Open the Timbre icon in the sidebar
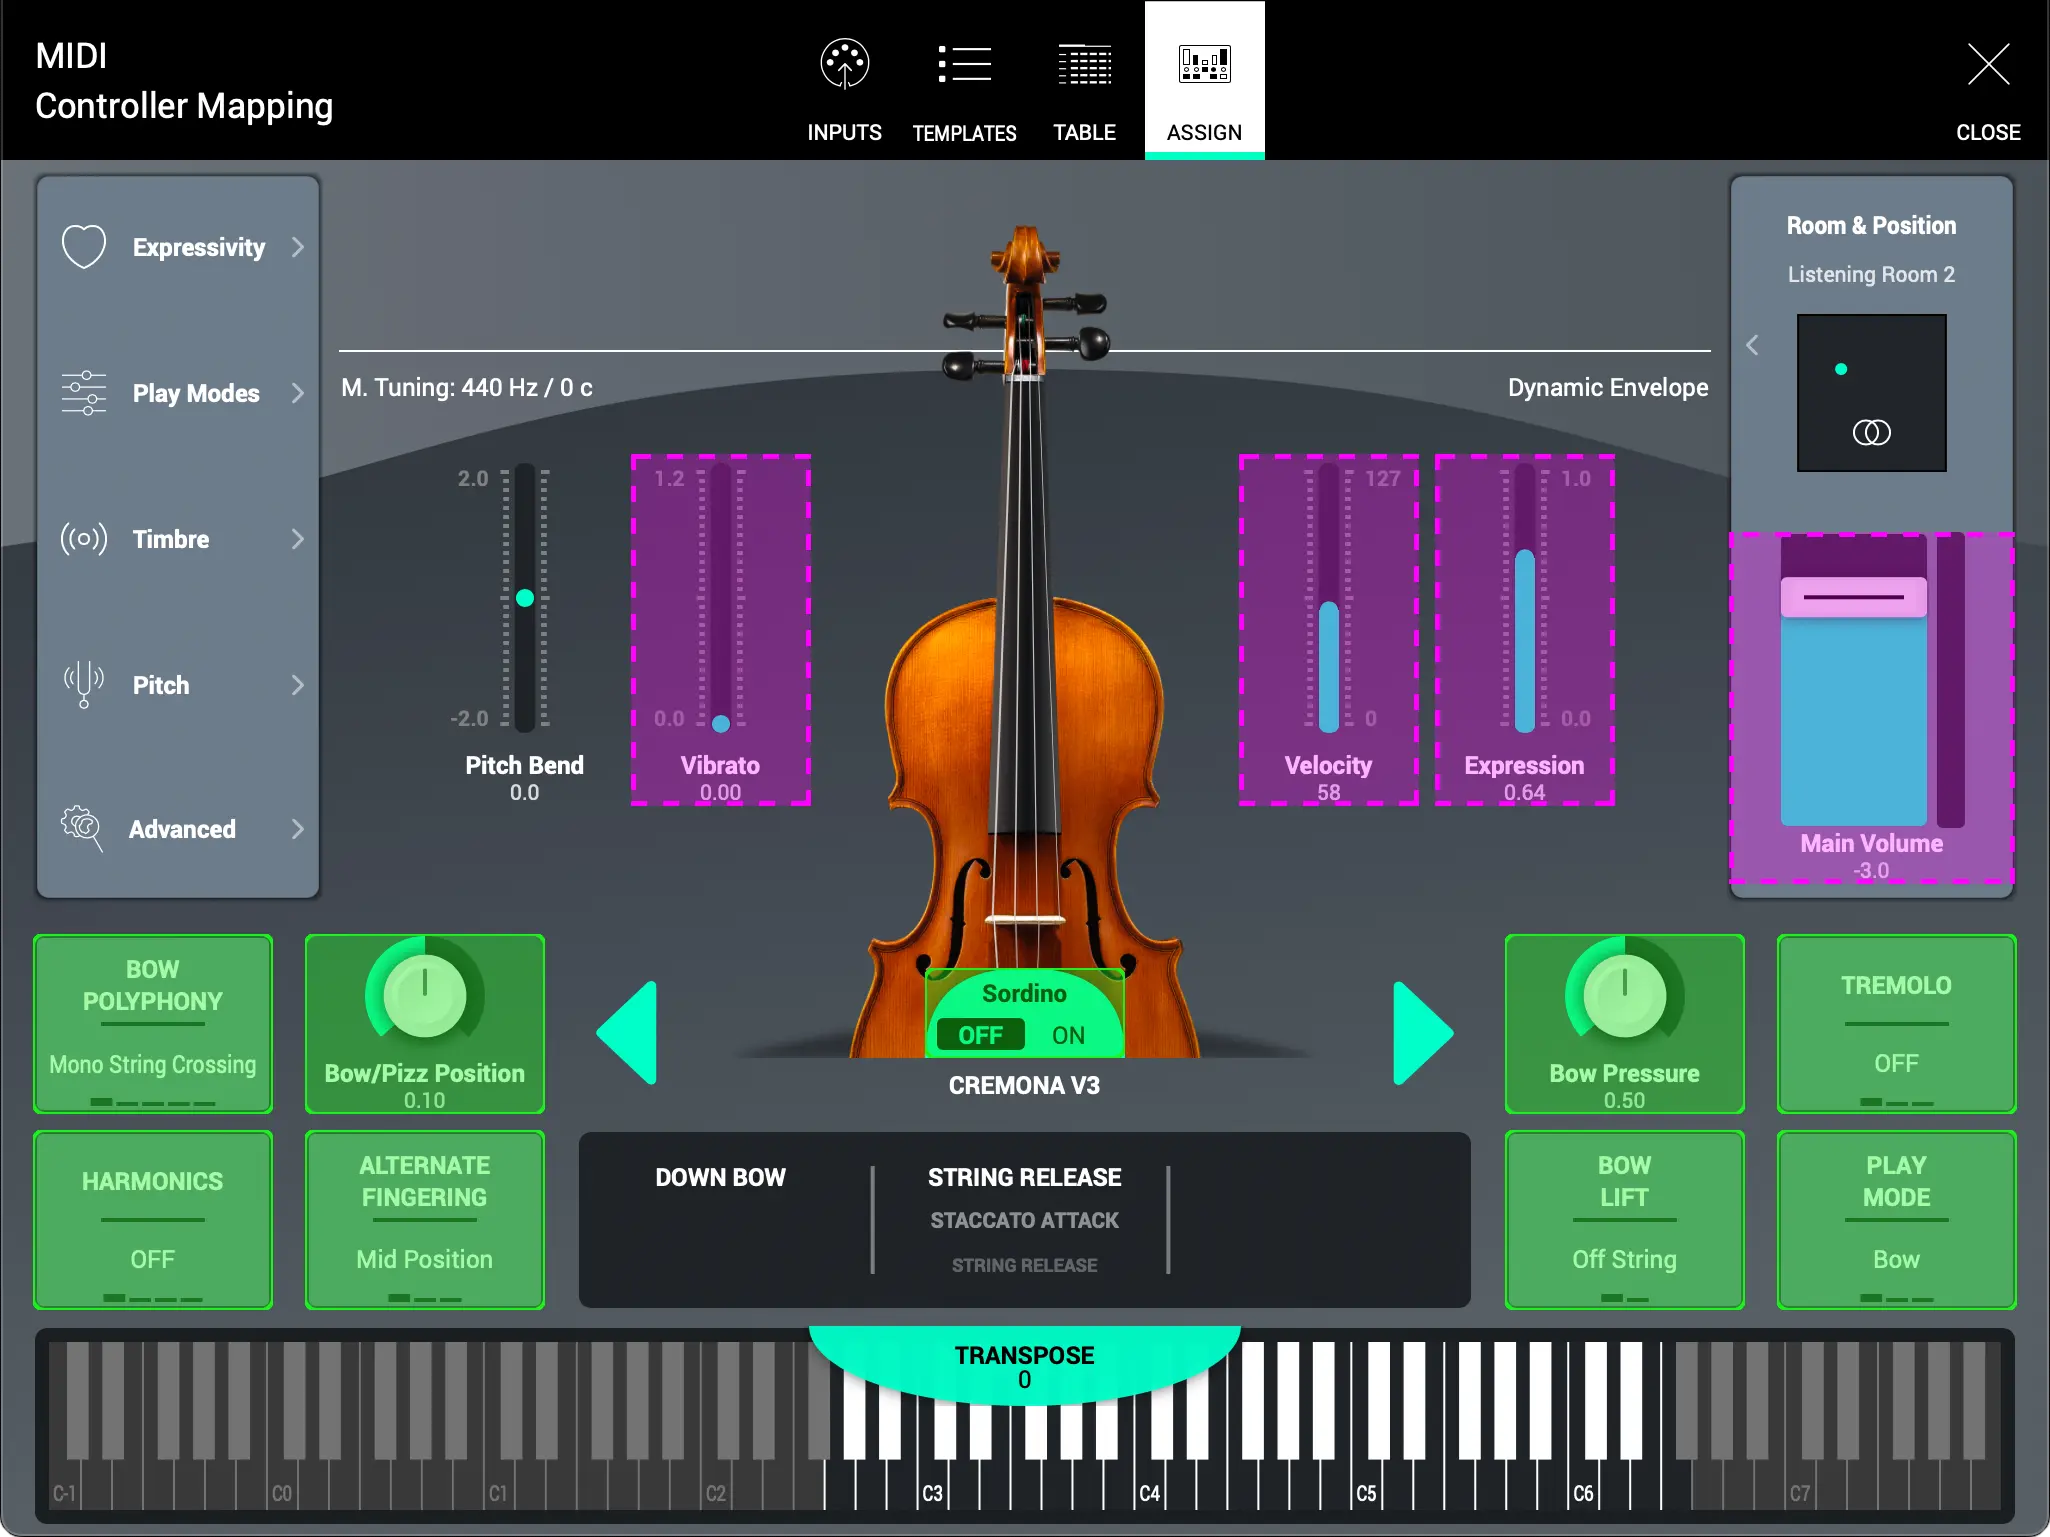 (x=84, y=539)
